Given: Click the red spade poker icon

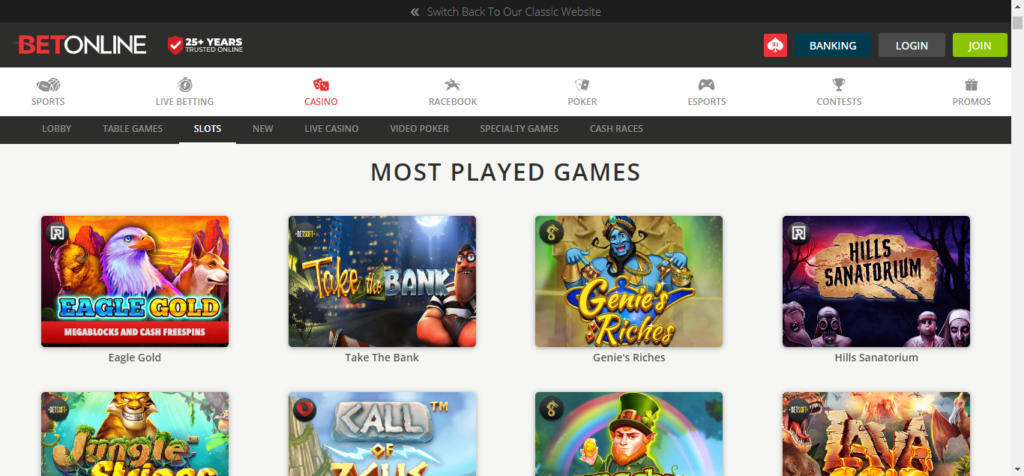Looking at the screenshot, I should (x=775, y=45).
